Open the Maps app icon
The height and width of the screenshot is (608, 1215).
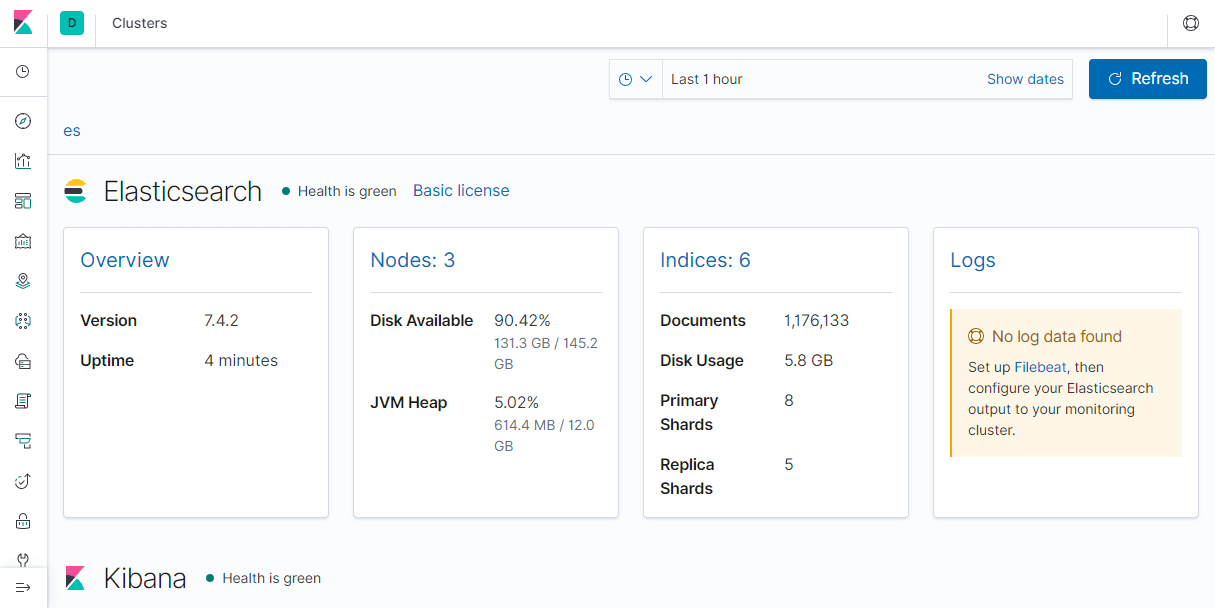tap(23, 281)
